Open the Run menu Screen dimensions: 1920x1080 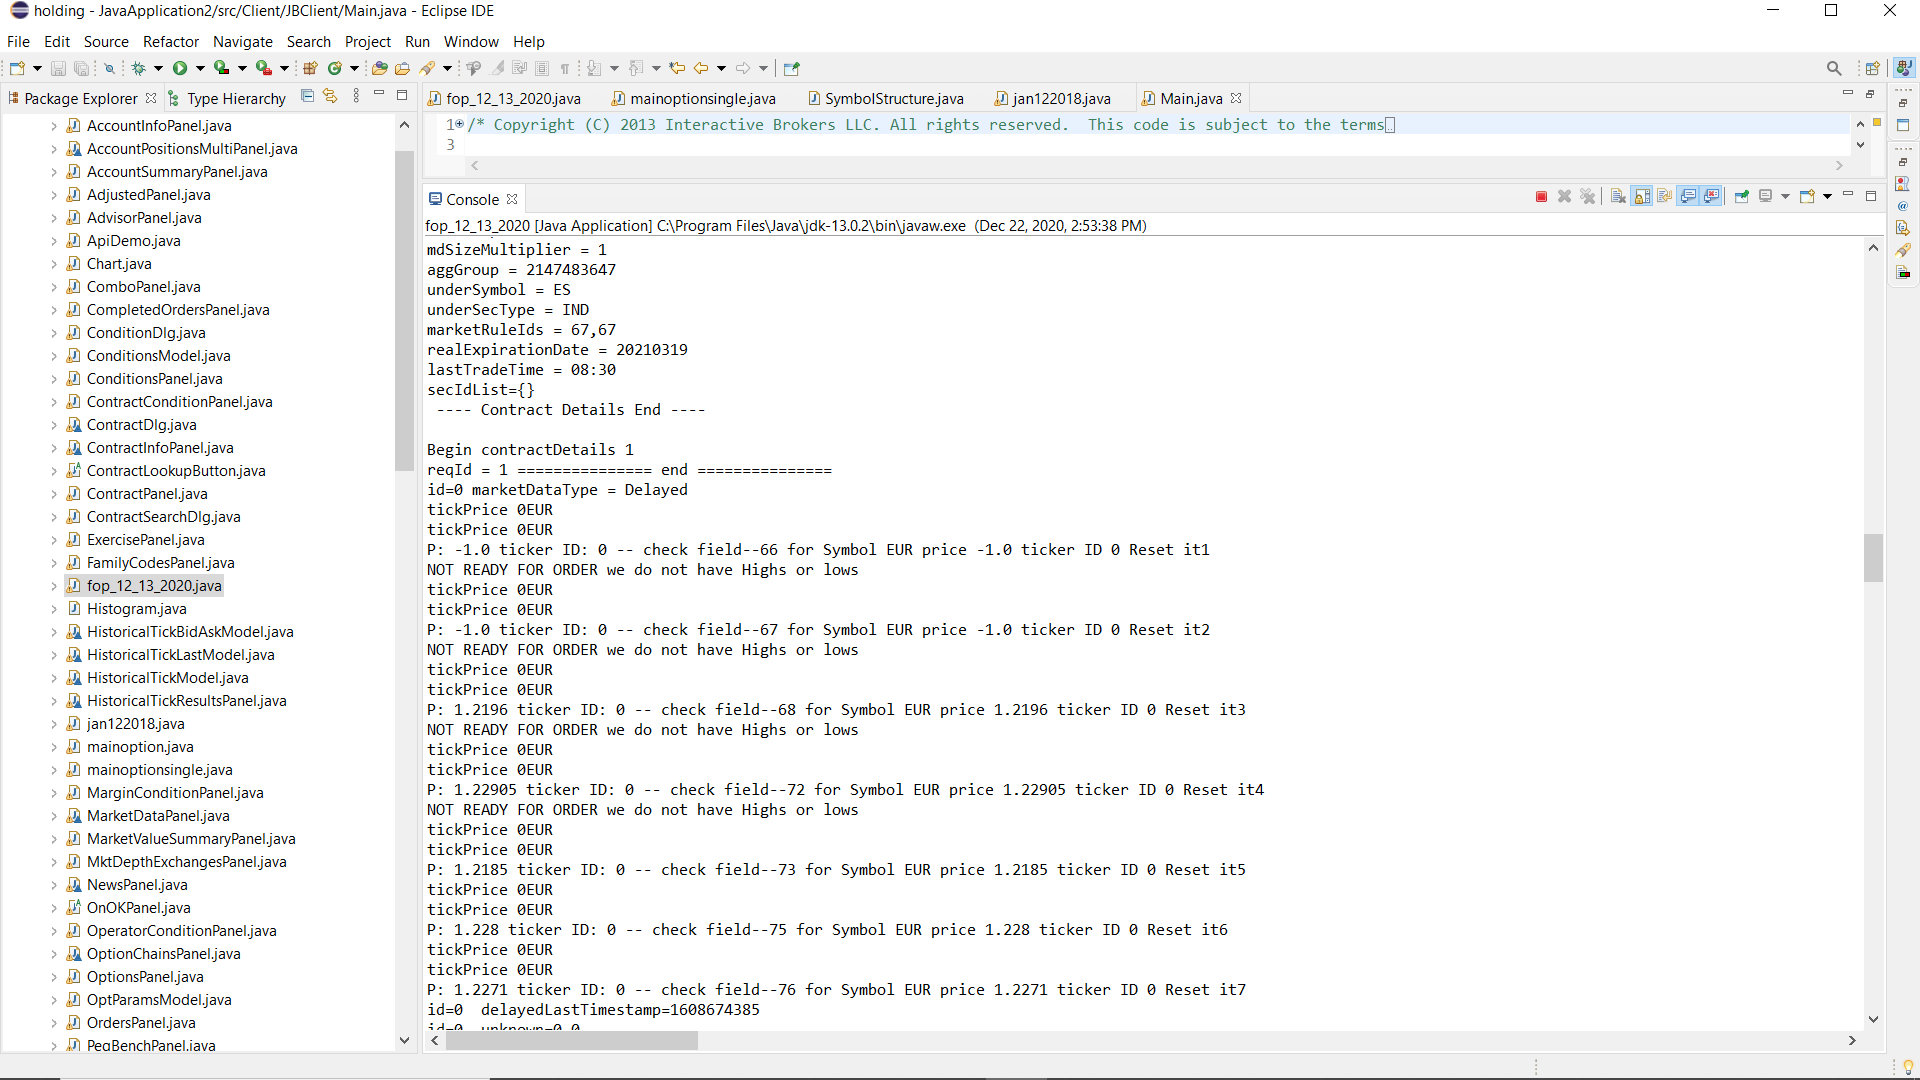(x=419, y=41)
